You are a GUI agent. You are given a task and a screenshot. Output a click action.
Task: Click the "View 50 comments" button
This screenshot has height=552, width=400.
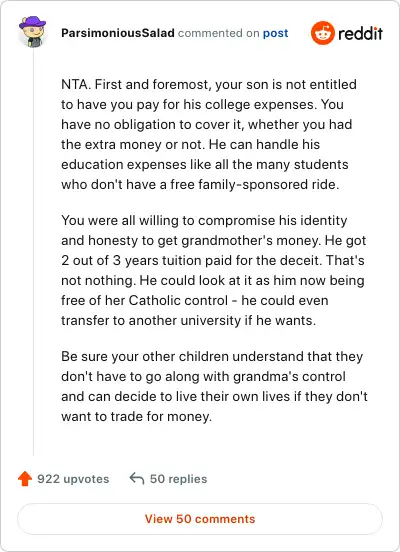point(200,519)
